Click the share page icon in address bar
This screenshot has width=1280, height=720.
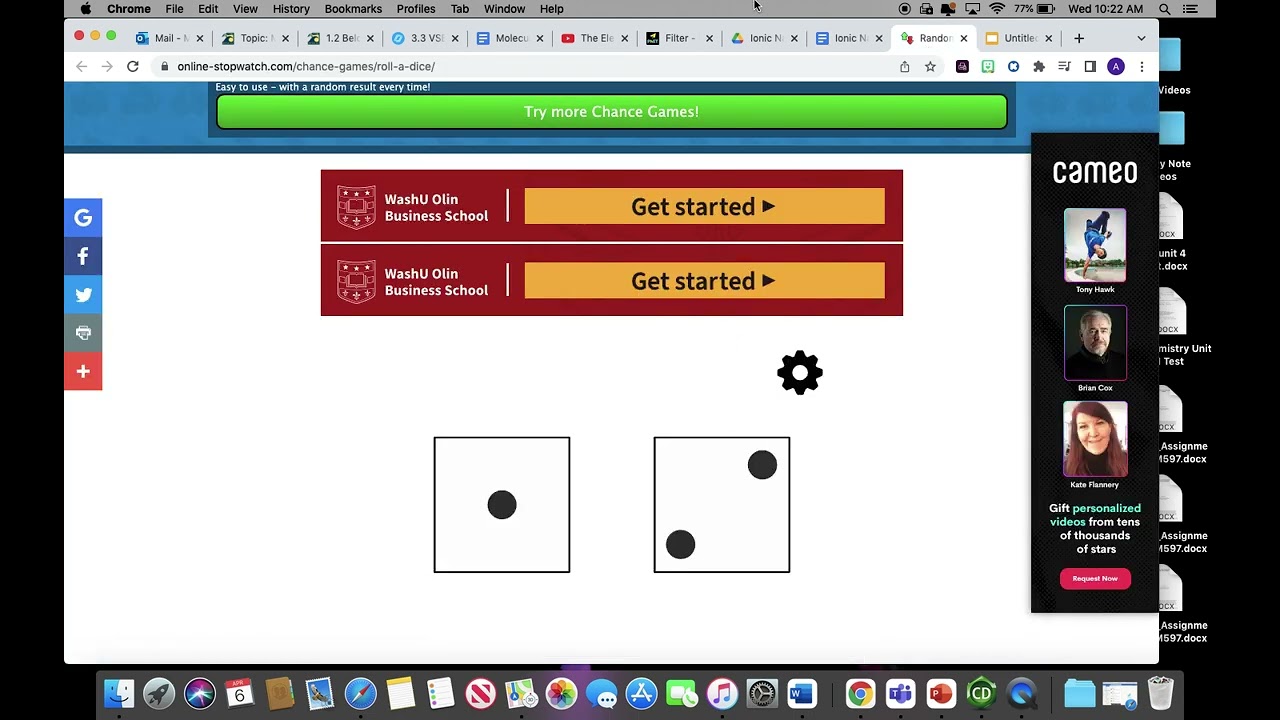point(905,66)
